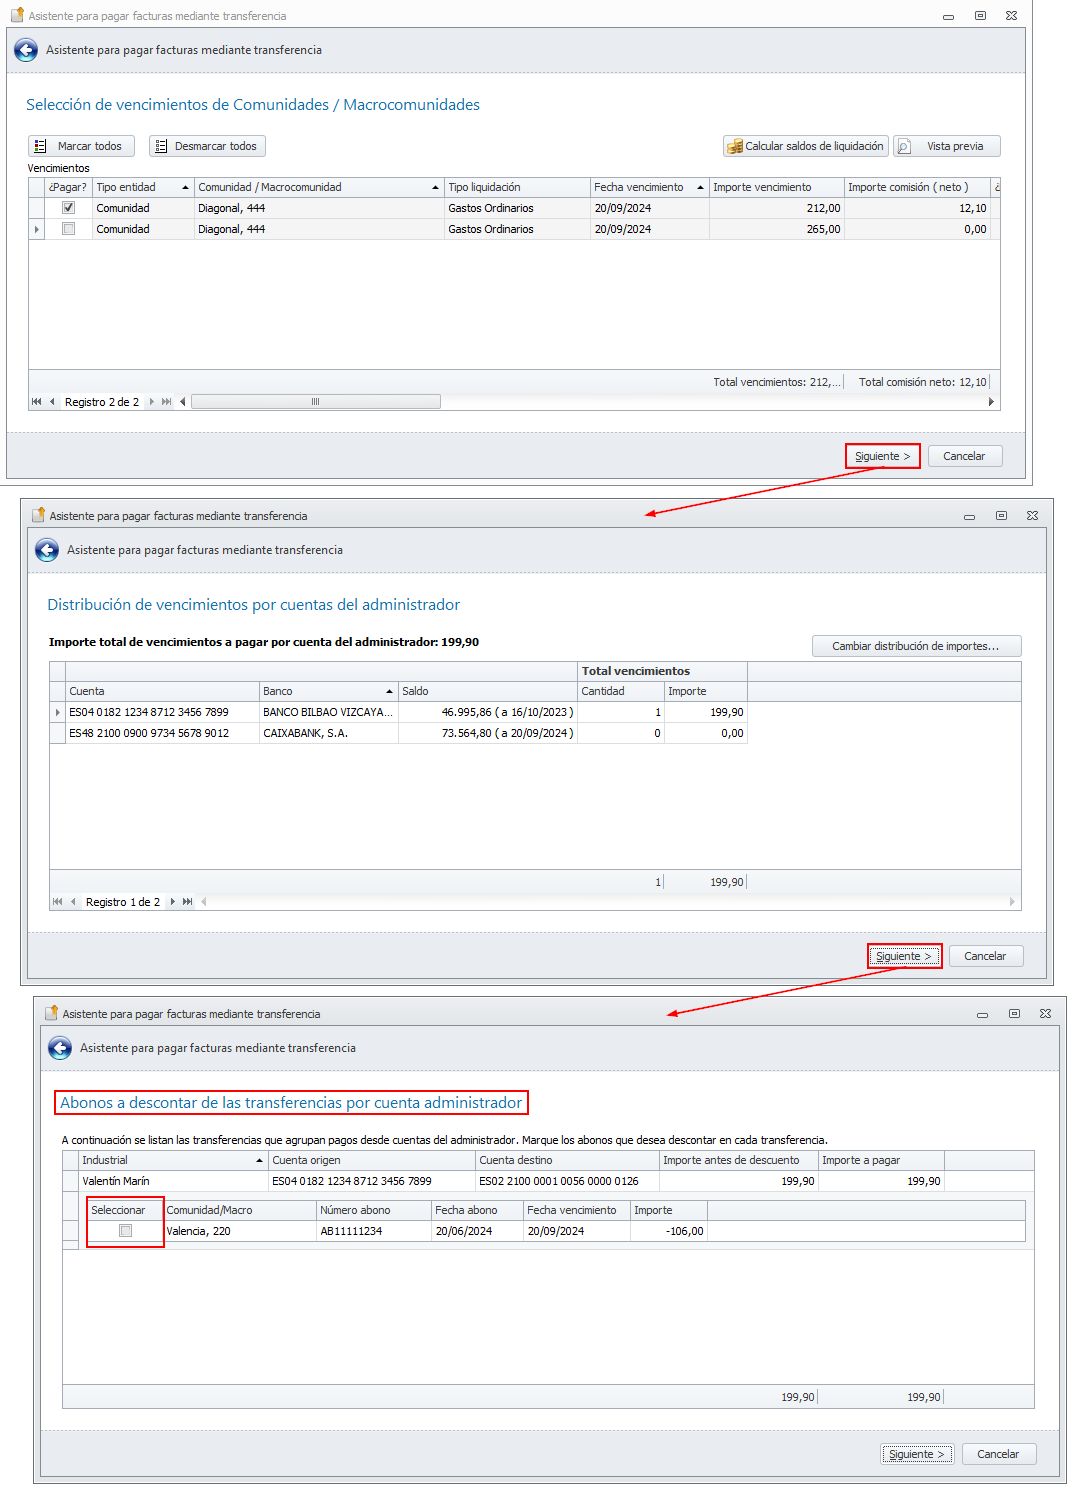Click the right scroll arrow of the Vencimientos grid
This screenshot has height=1490, width=1072.
click(x=991, y=402)
